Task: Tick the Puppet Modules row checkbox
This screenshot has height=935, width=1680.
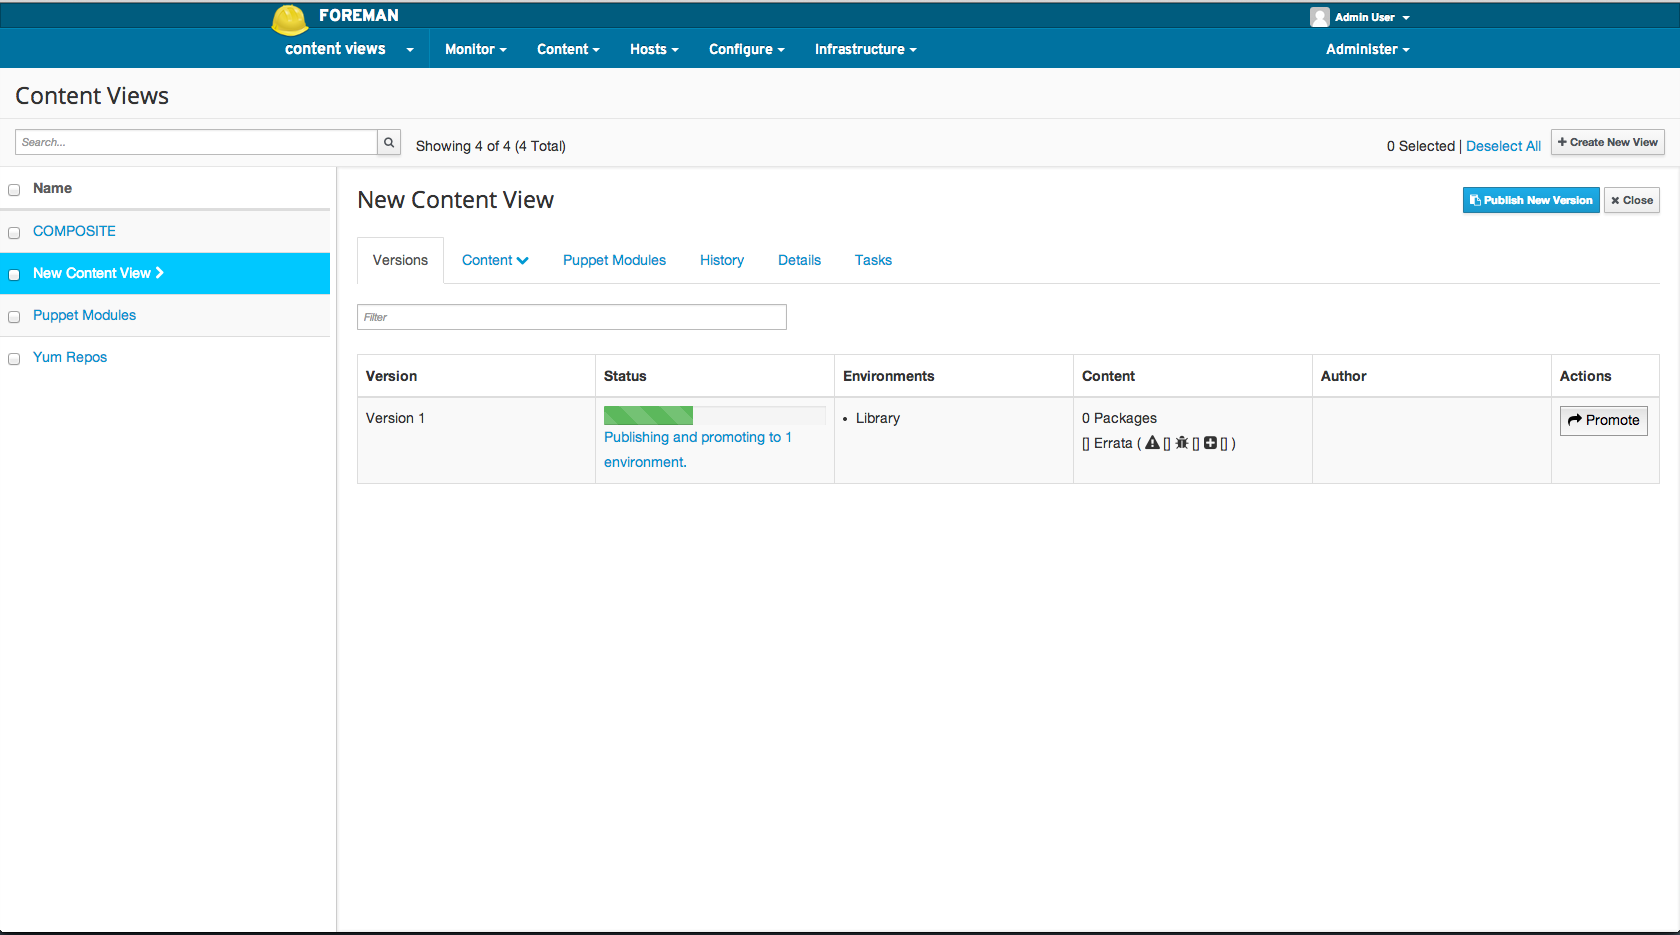Action: pyautogui.click(x=14, y=317)
